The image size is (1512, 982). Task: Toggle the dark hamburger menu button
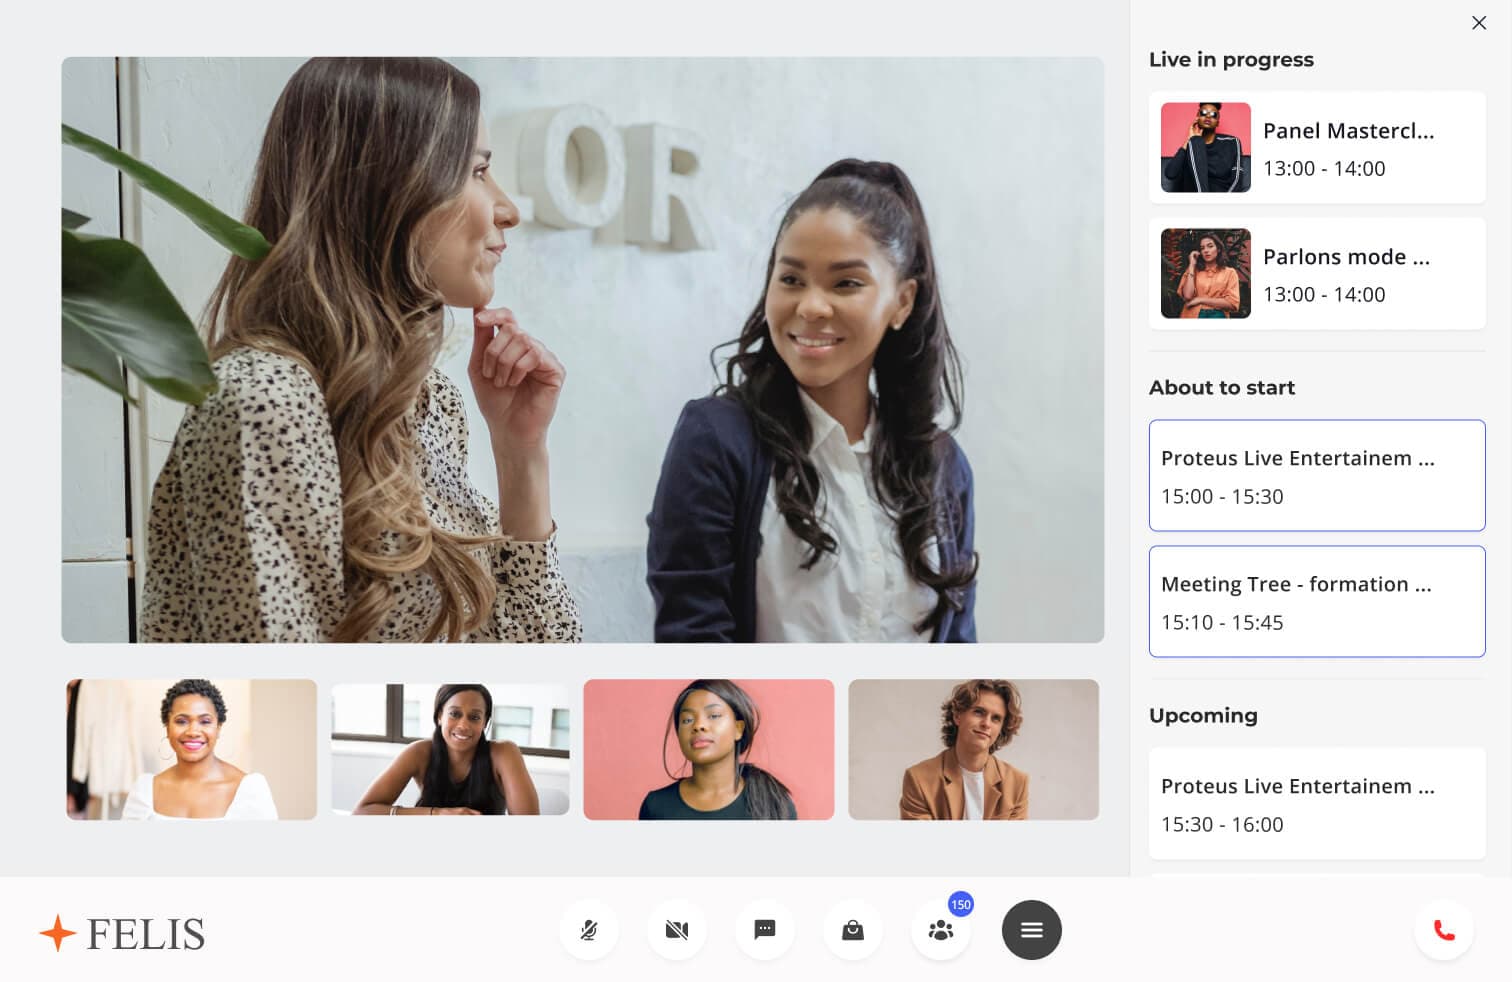(x=1031, y=930)
